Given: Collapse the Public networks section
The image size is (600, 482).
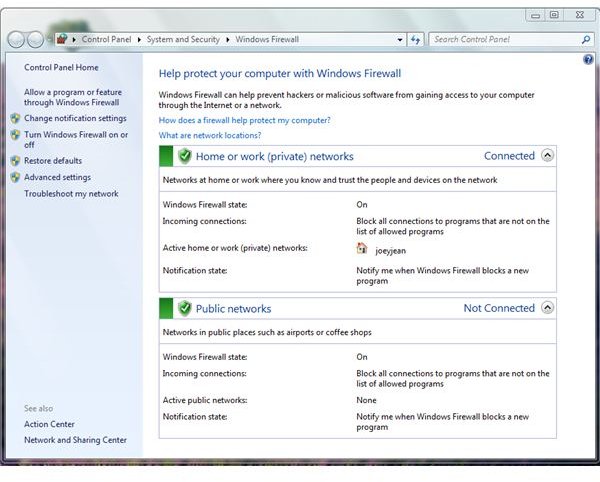Looking at the screenshot, I should point(548,308).
